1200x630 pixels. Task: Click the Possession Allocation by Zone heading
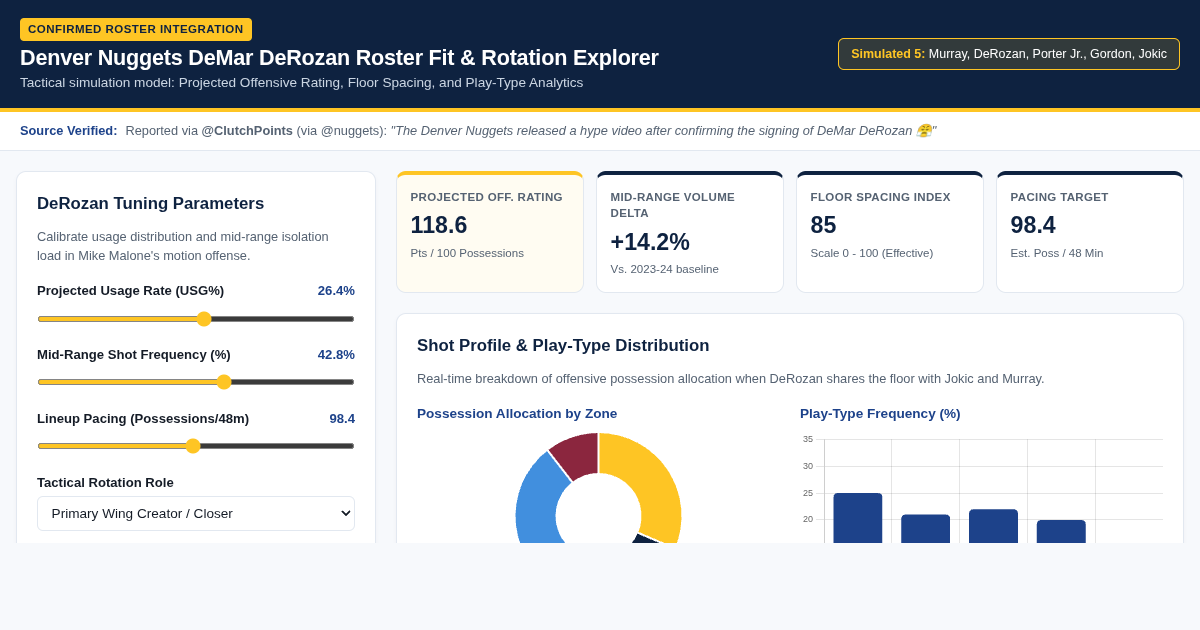tap(517, 414)
